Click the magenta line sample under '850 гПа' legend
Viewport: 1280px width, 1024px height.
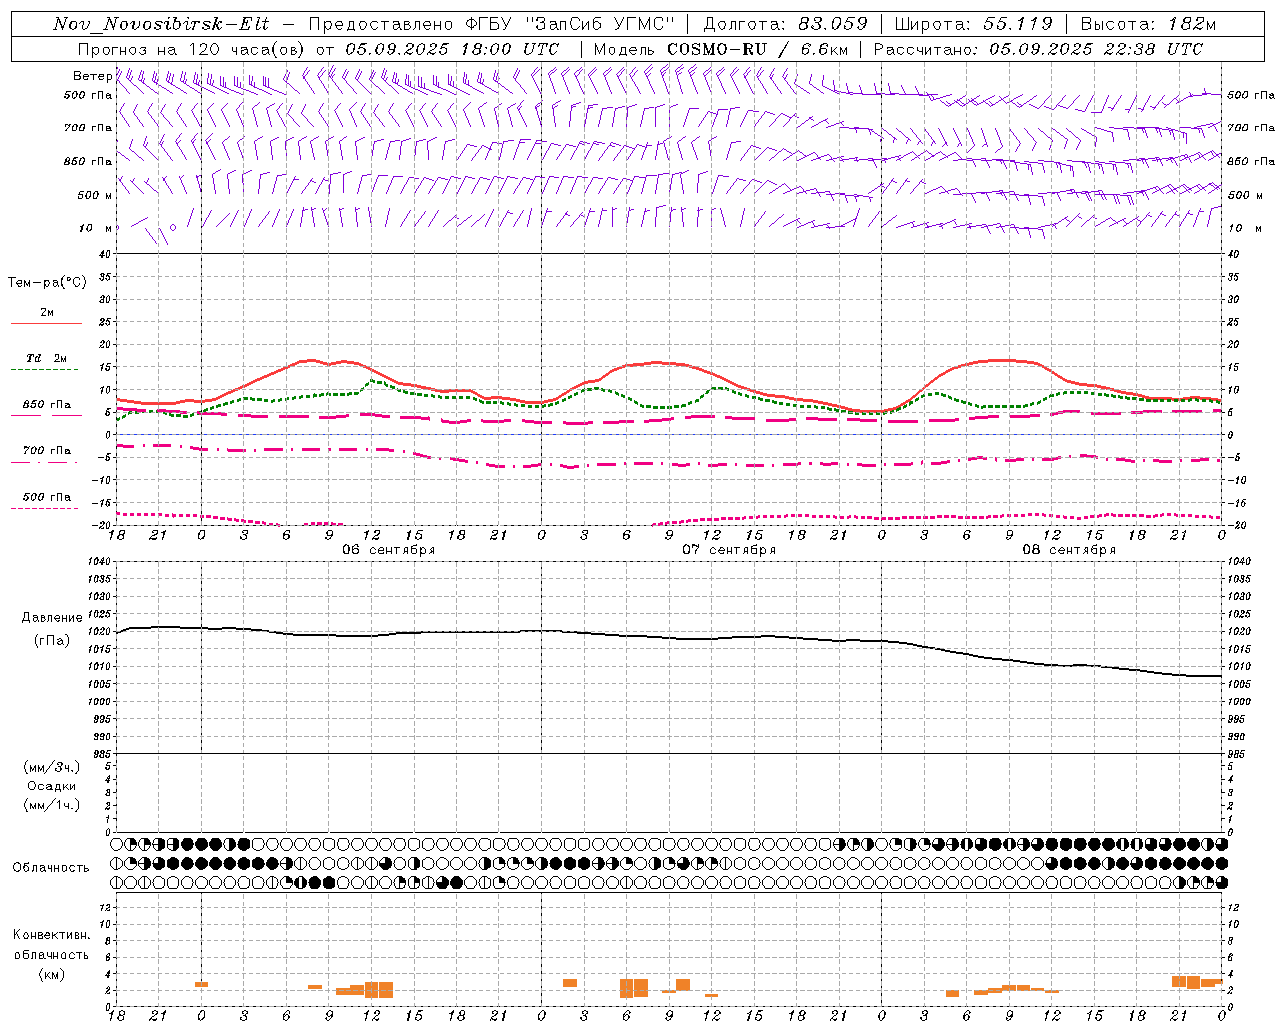46,416
